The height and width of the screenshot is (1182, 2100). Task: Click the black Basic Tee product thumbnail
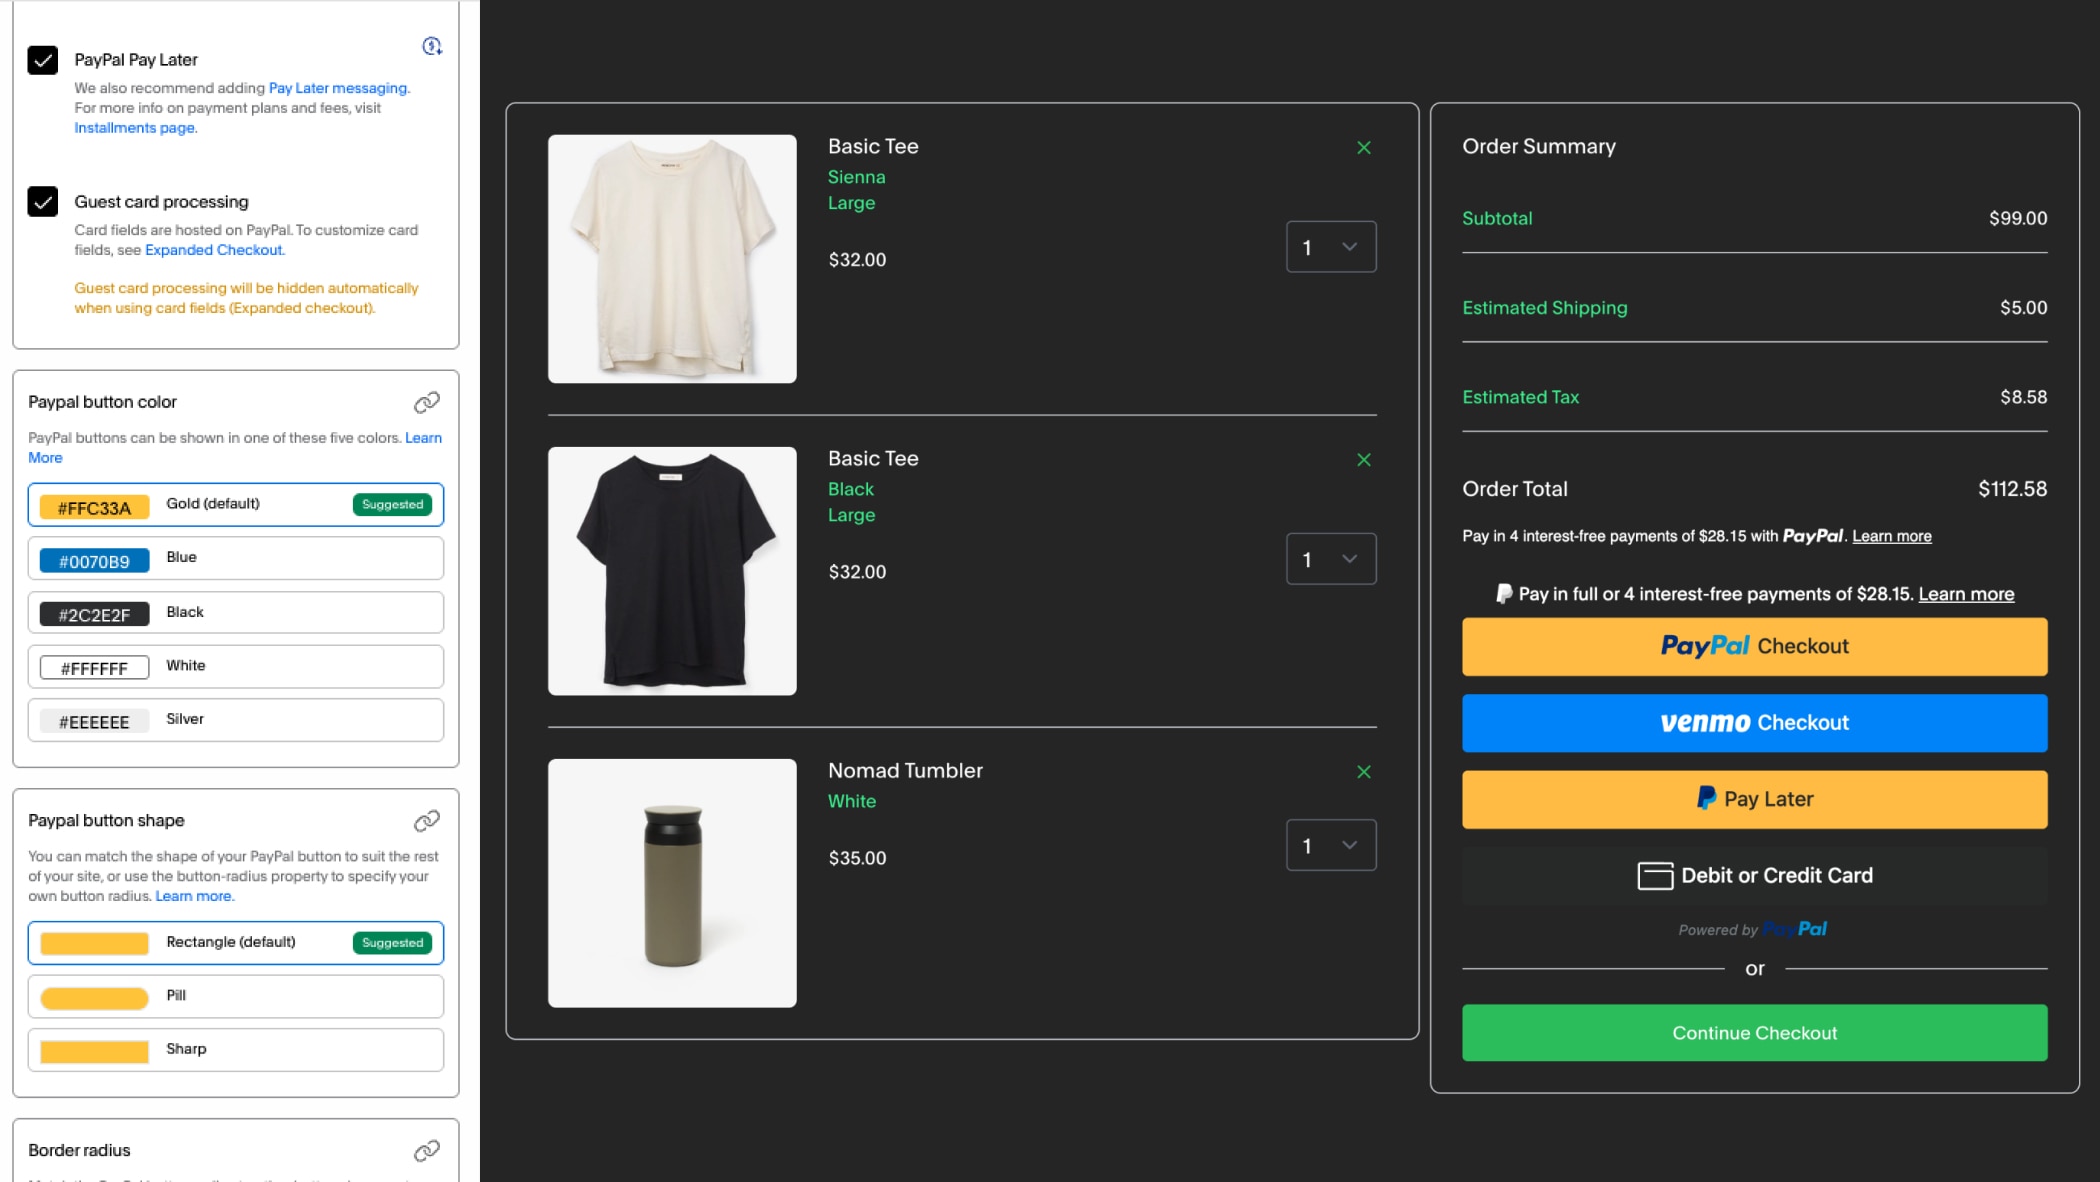(x=672, y=571)
